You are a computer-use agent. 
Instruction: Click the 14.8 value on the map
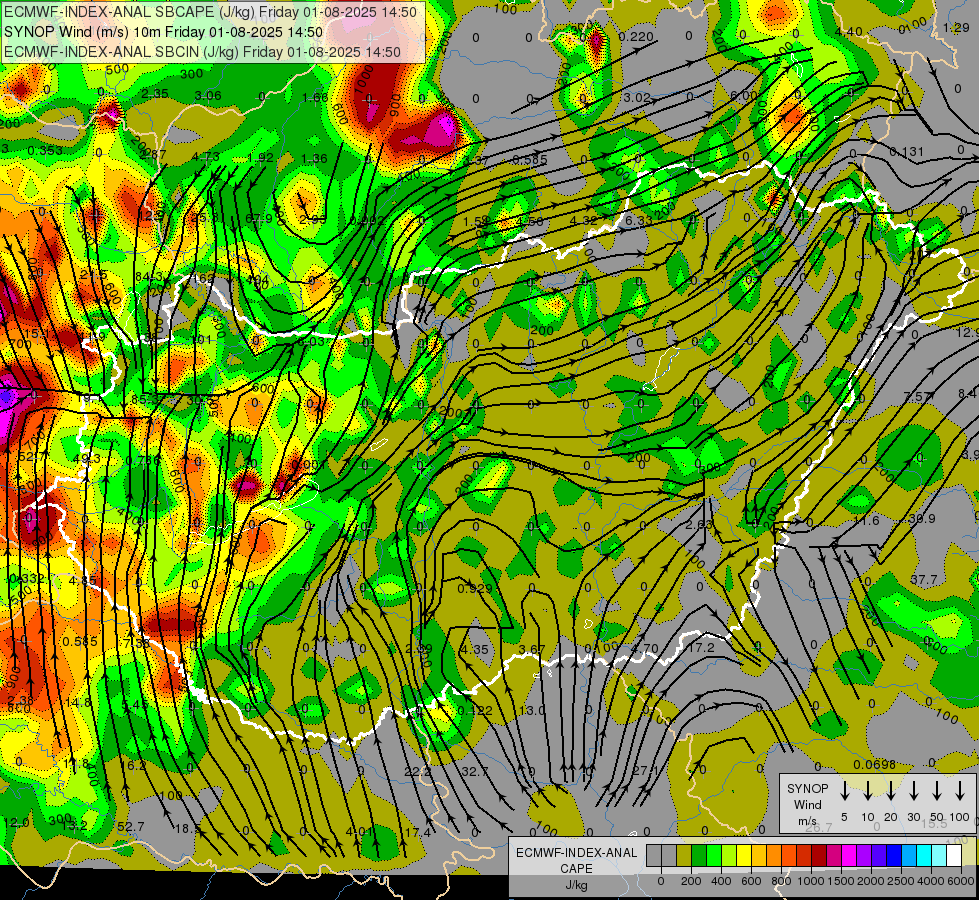pyautogui.click(x=78, y=703)
